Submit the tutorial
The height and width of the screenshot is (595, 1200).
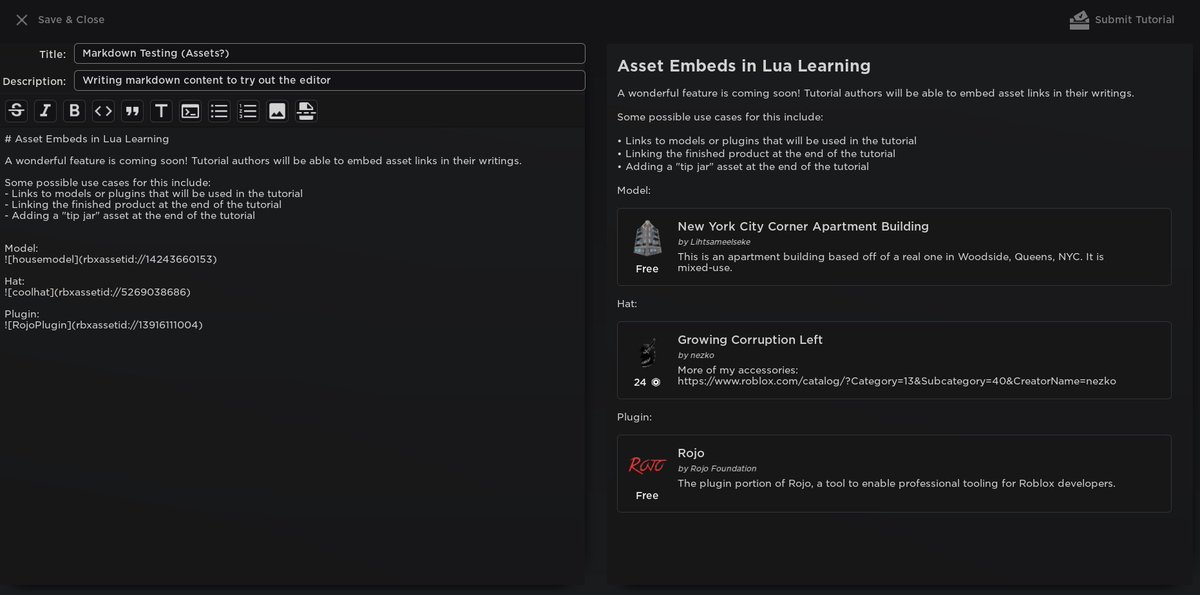[x=1135, y=20]
